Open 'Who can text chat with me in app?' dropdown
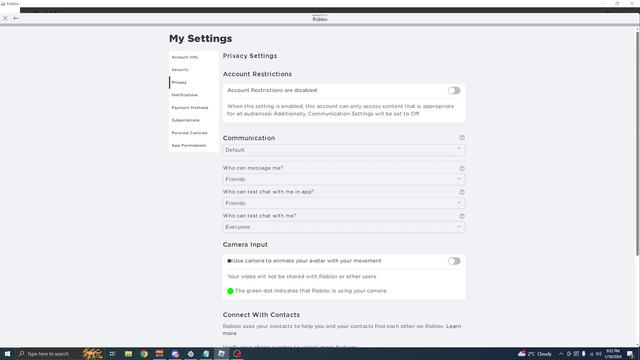640x360 pixels. 344,203
